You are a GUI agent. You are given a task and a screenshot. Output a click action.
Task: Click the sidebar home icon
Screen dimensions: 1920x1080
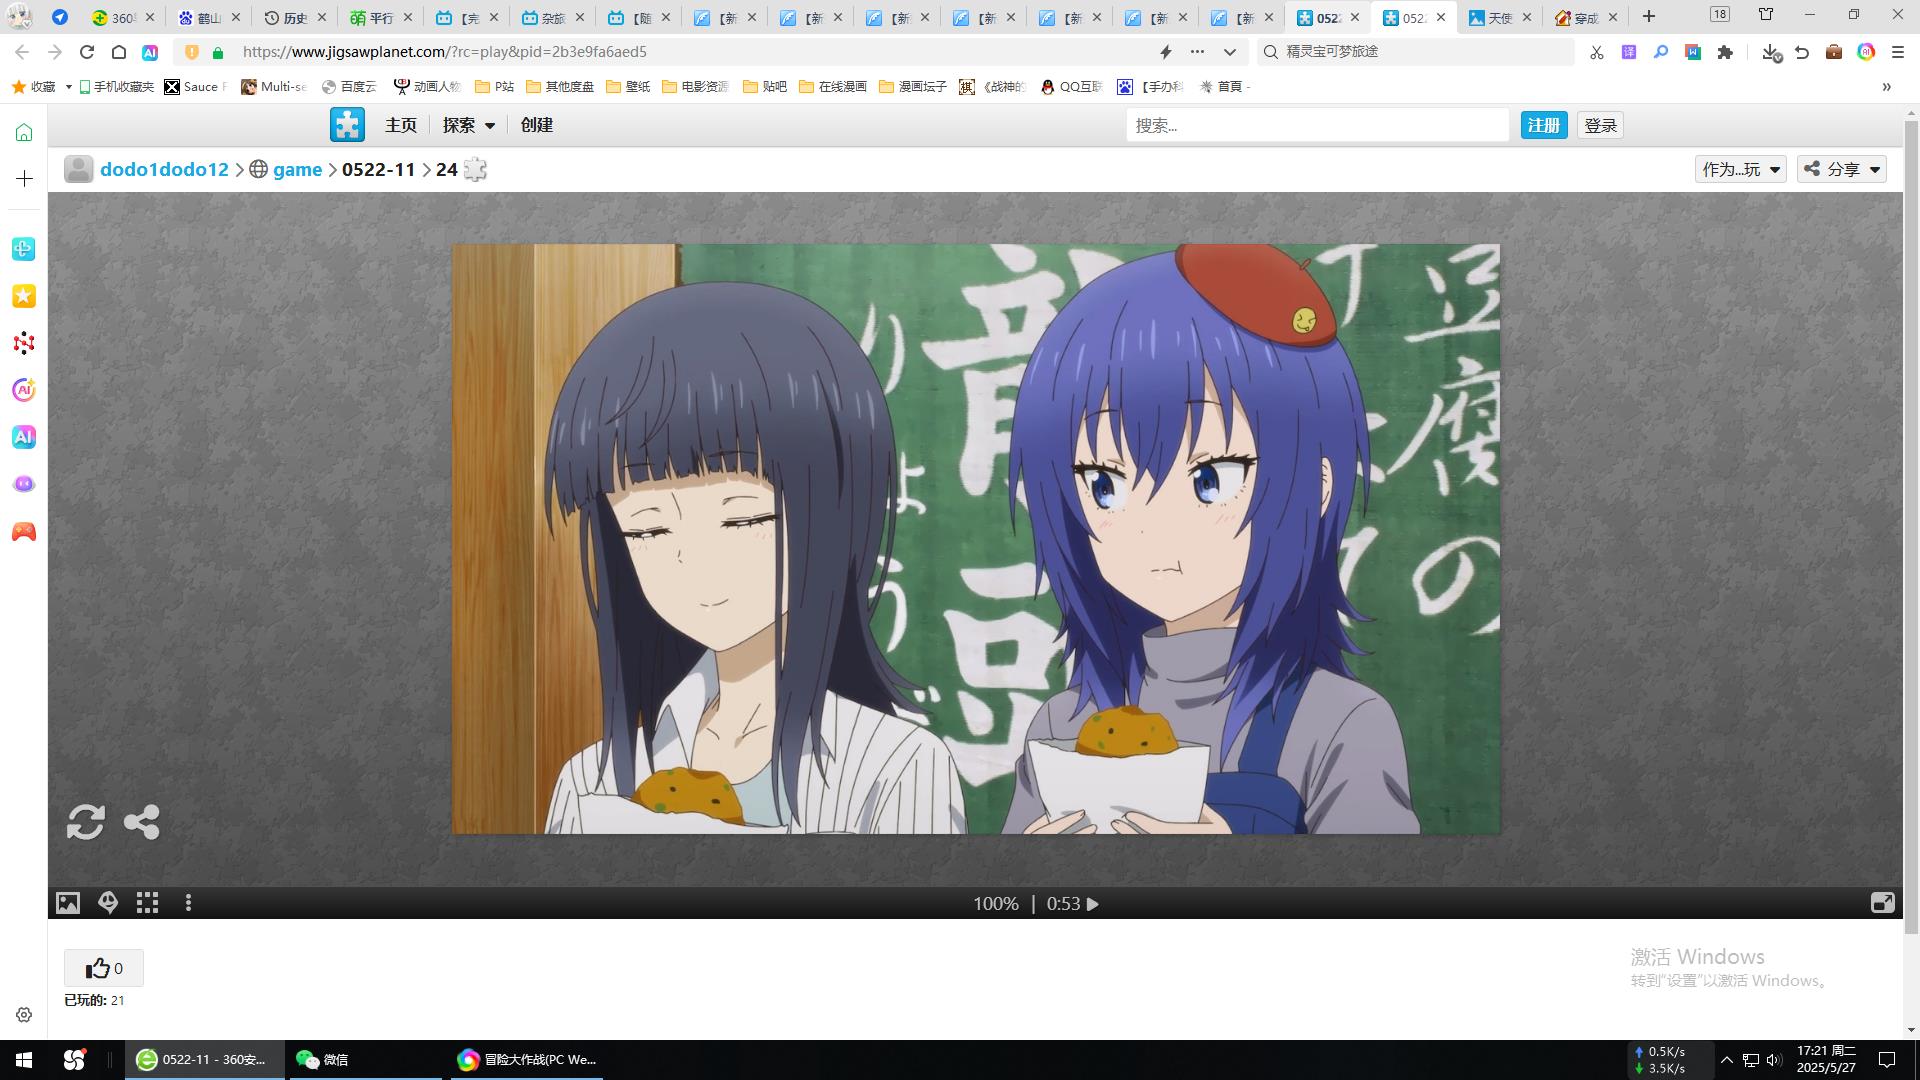pyautogui.click(x=24, y=132)
